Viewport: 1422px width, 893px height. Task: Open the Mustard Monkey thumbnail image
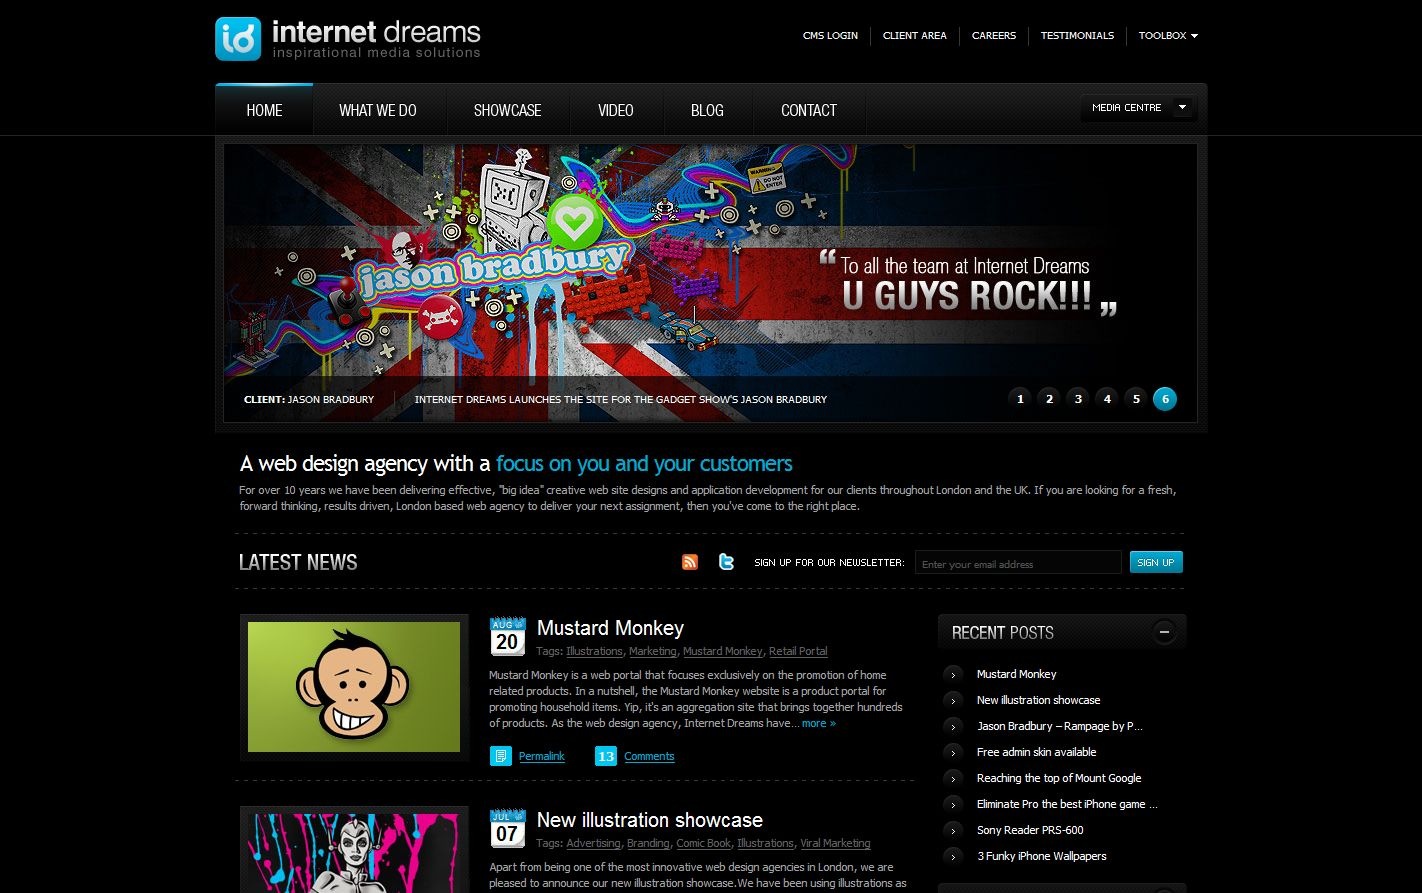click(x=354, y=687)
